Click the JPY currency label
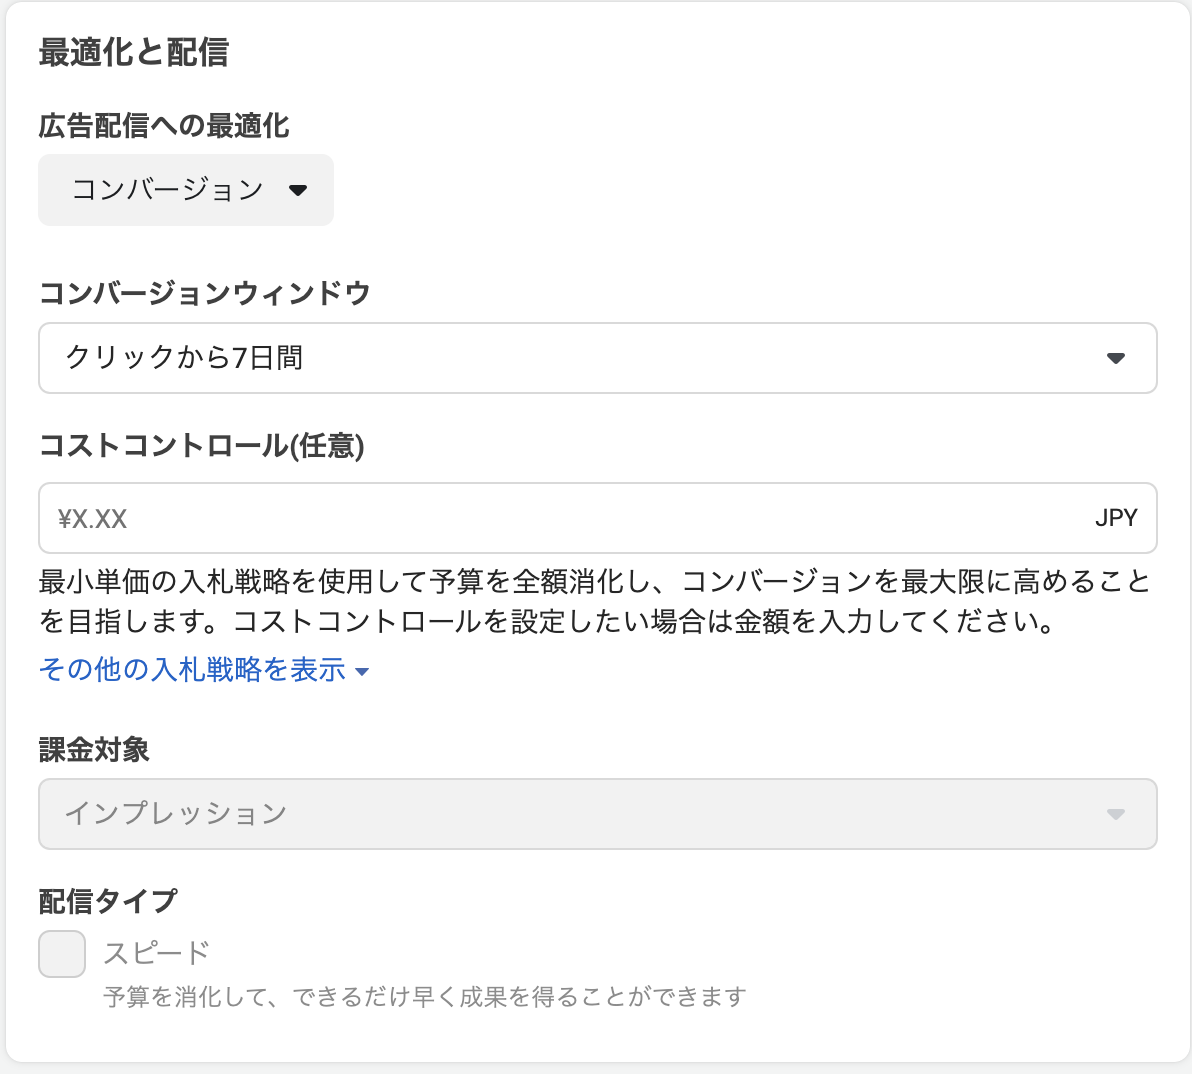 point(1116,518)
